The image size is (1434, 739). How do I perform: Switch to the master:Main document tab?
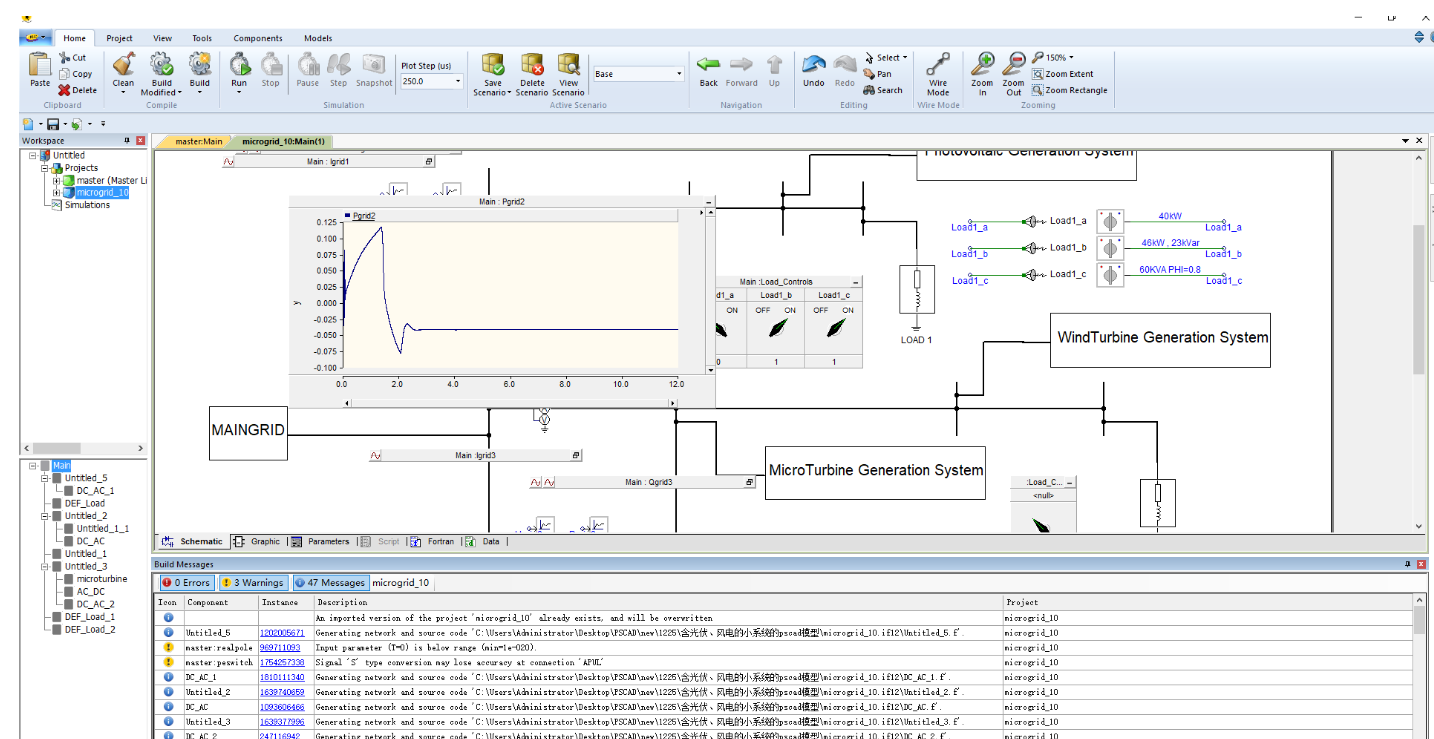[198, 141]
